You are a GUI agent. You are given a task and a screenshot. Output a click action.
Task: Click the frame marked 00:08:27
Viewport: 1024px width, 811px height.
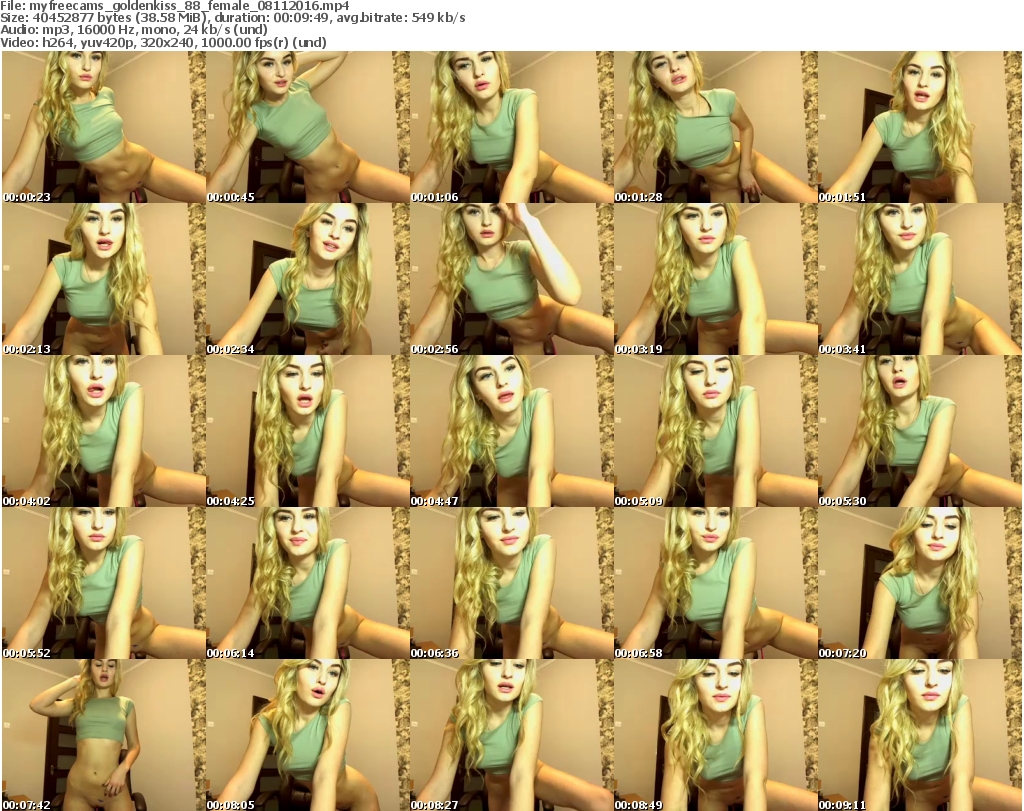(x=511, y=735)
